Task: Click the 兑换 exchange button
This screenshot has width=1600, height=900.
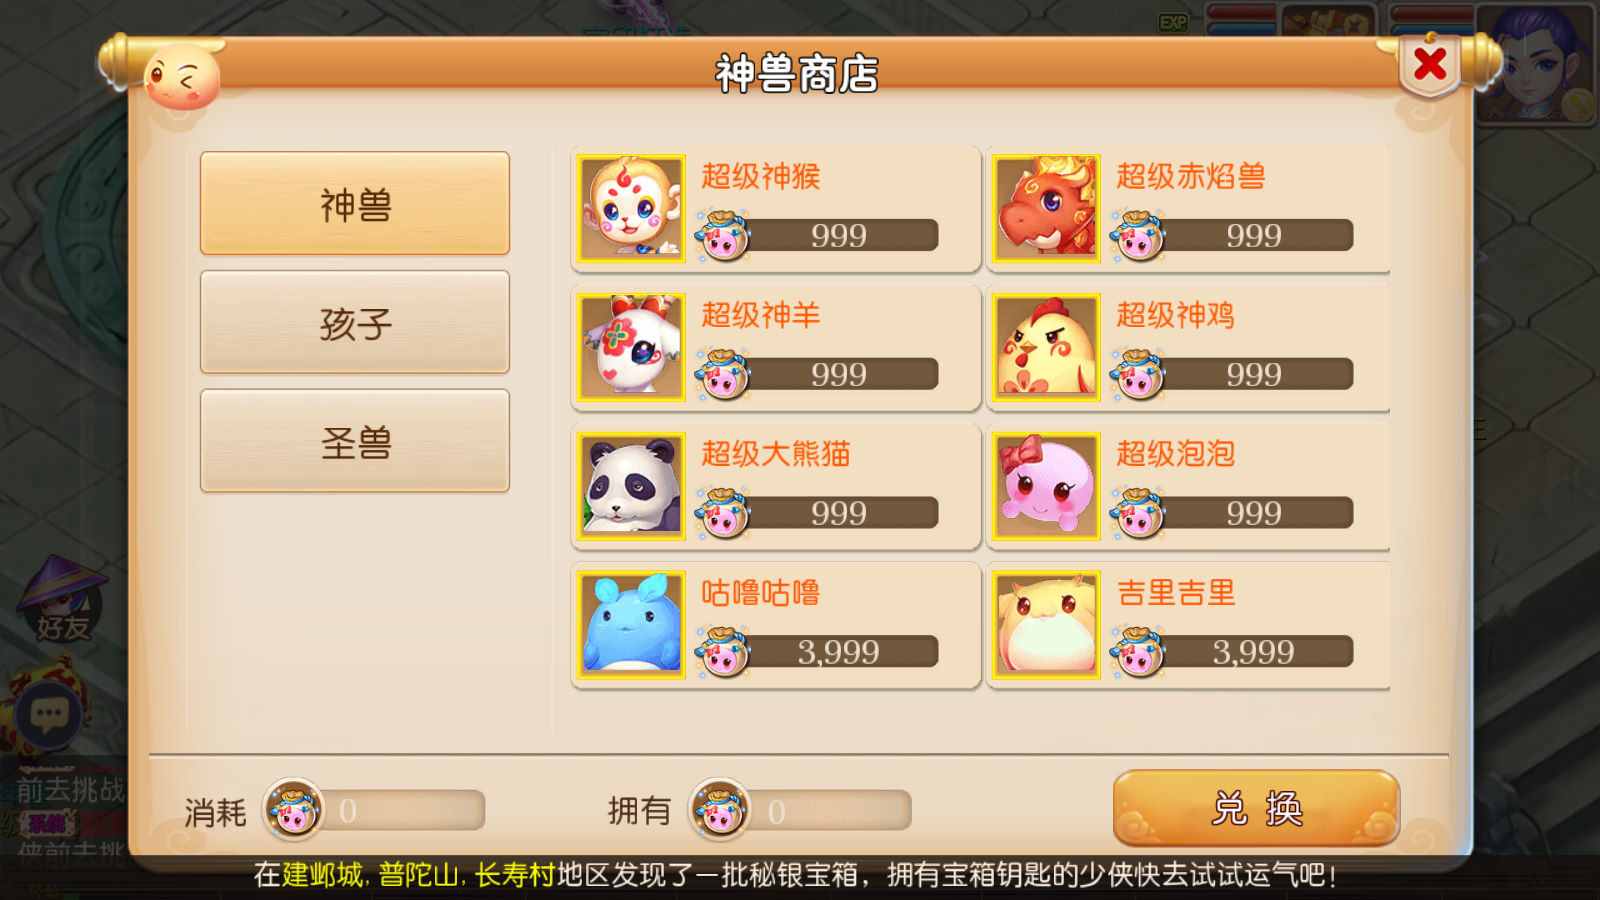Action: point(1256,808)
